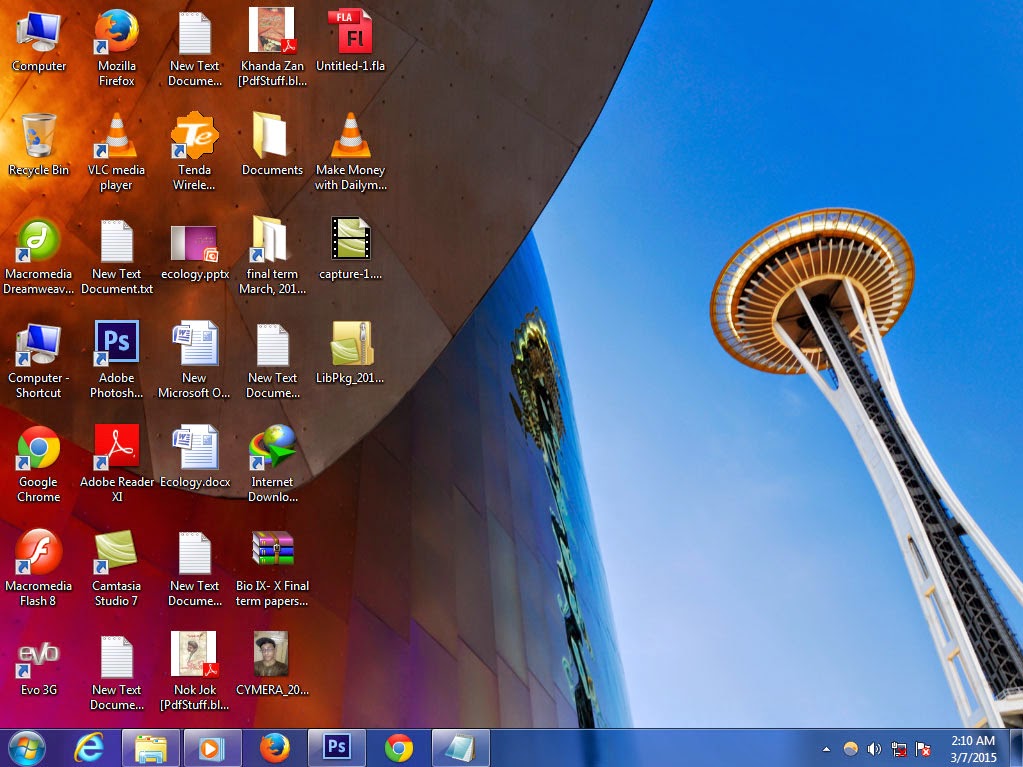Select the Internet Download Manager shortcut
This screenshot has height=767, width=1023.
(x=272, y=464)
